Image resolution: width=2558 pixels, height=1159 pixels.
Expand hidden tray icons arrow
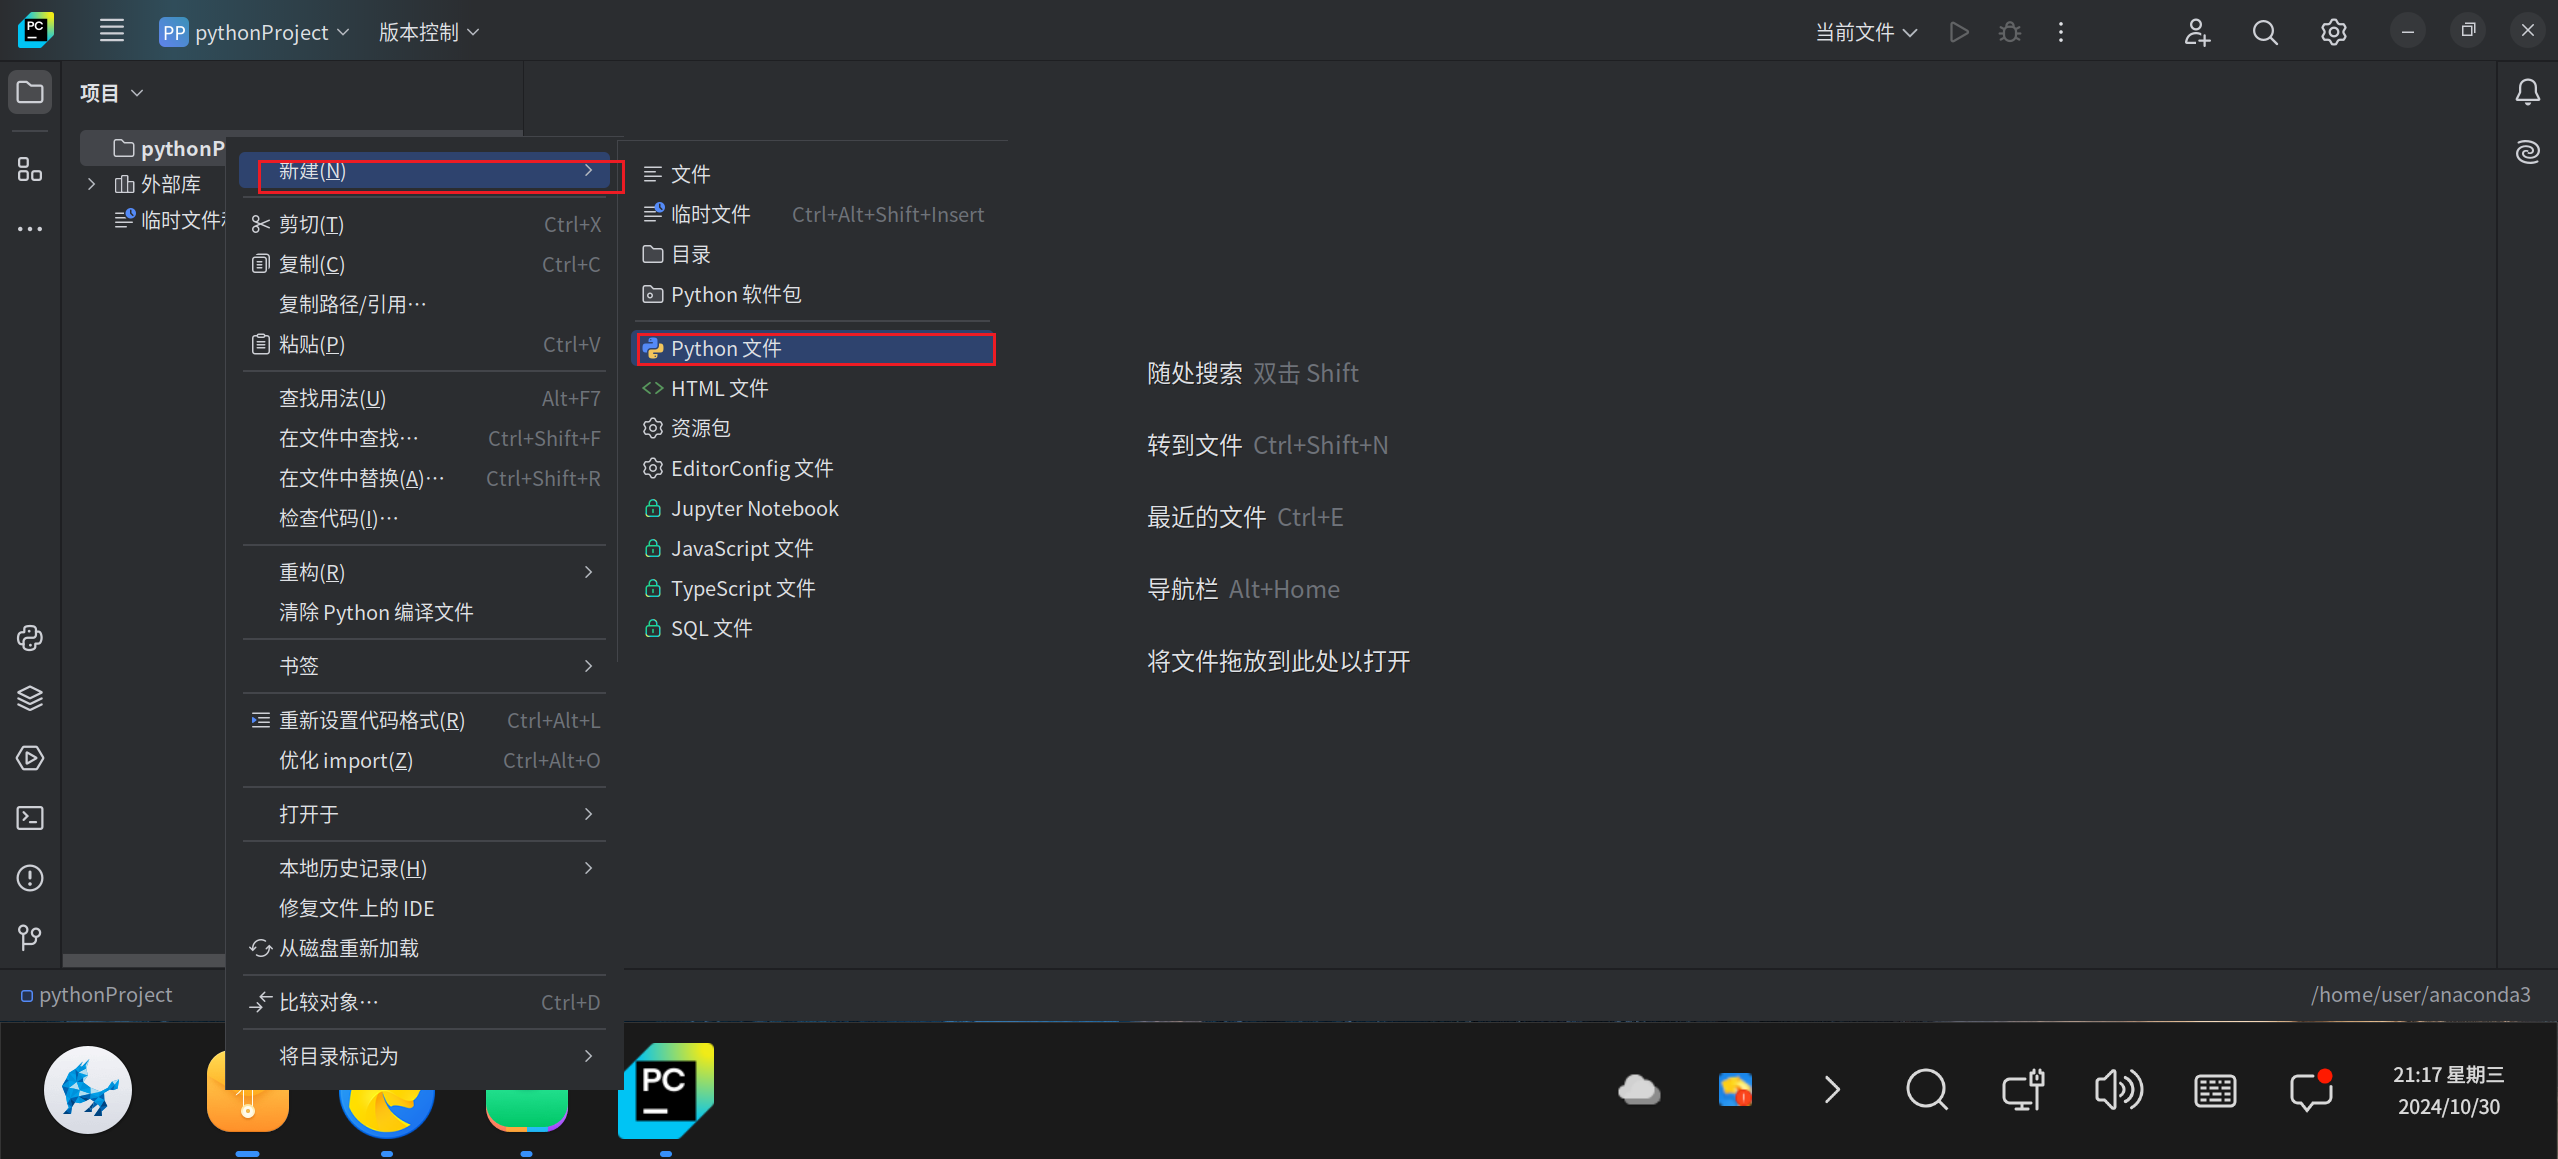[1831, 1090]
